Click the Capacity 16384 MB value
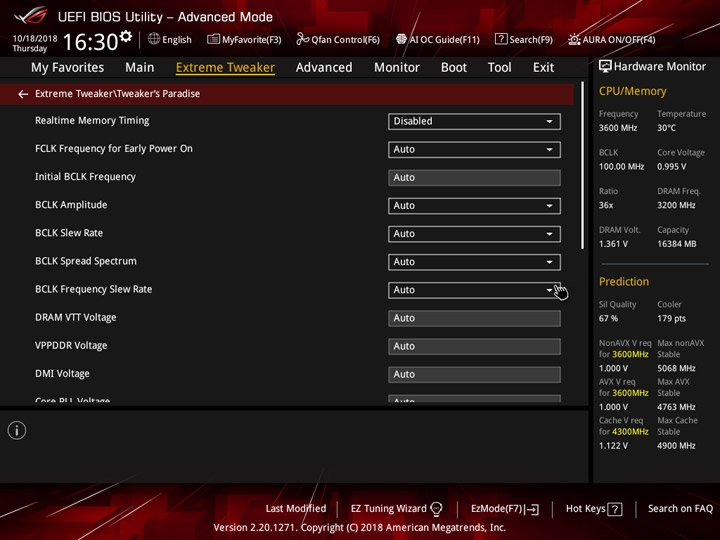The width and height of the screenshot is (720, 540). tap(676, 244)
